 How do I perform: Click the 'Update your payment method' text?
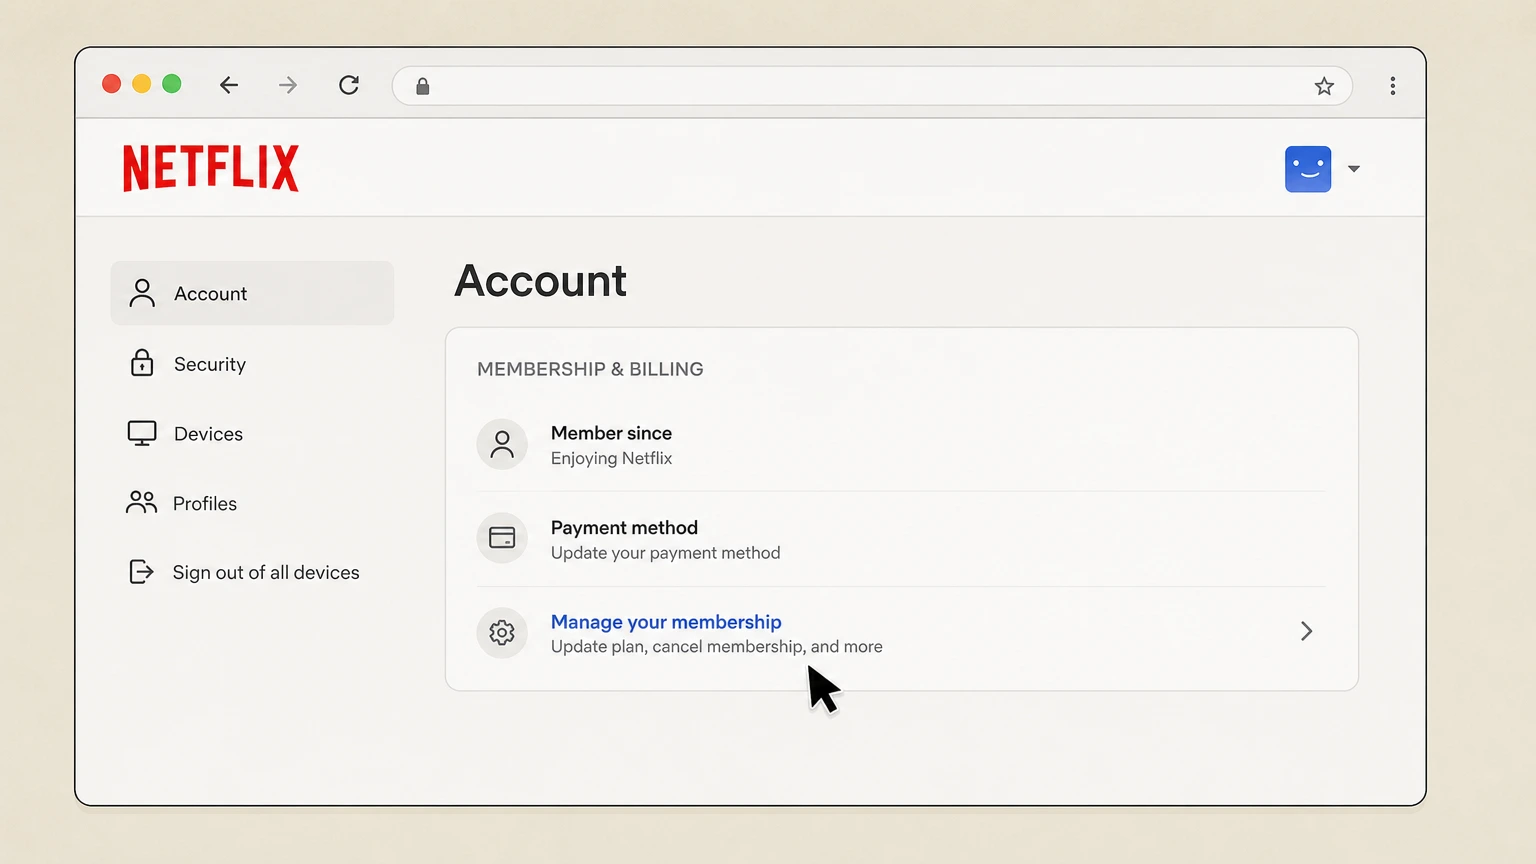[665, 553]
